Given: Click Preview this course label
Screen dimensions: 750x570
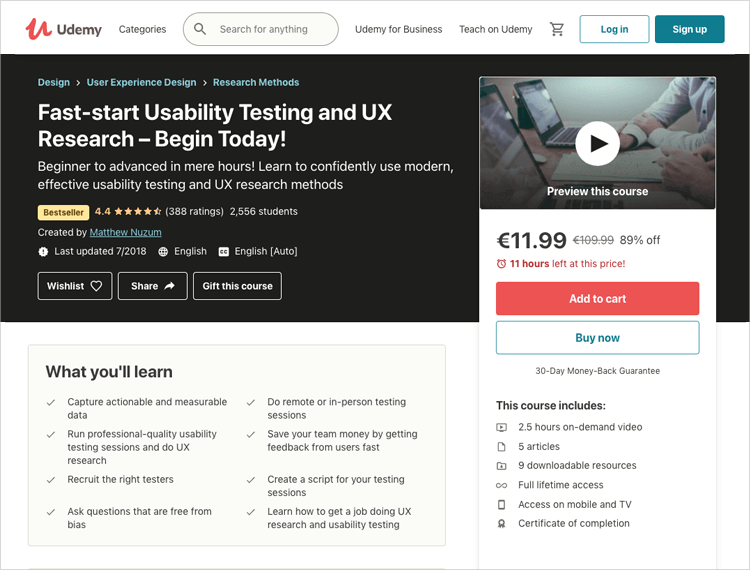Looking at the screenshot, I should (597, 191).
